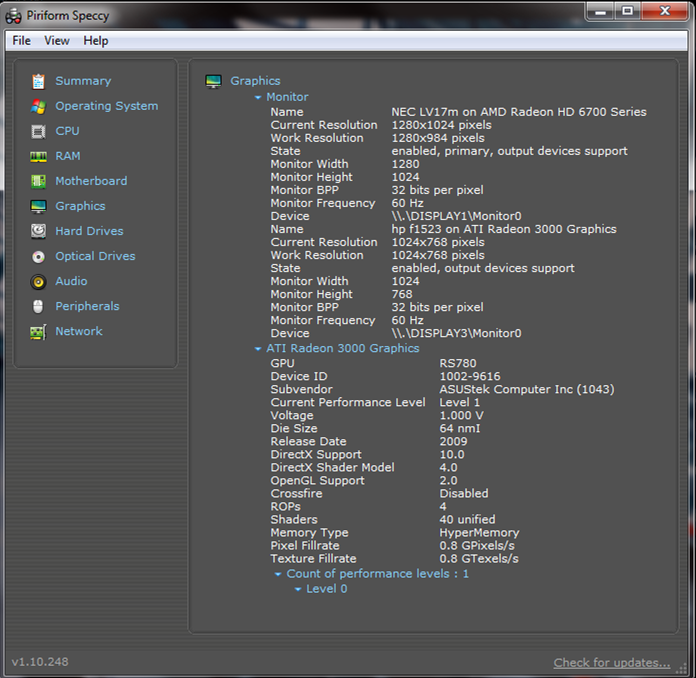The image size is (696, 678).
Task: Open the Summary section
Action: [x=83, y=81]
